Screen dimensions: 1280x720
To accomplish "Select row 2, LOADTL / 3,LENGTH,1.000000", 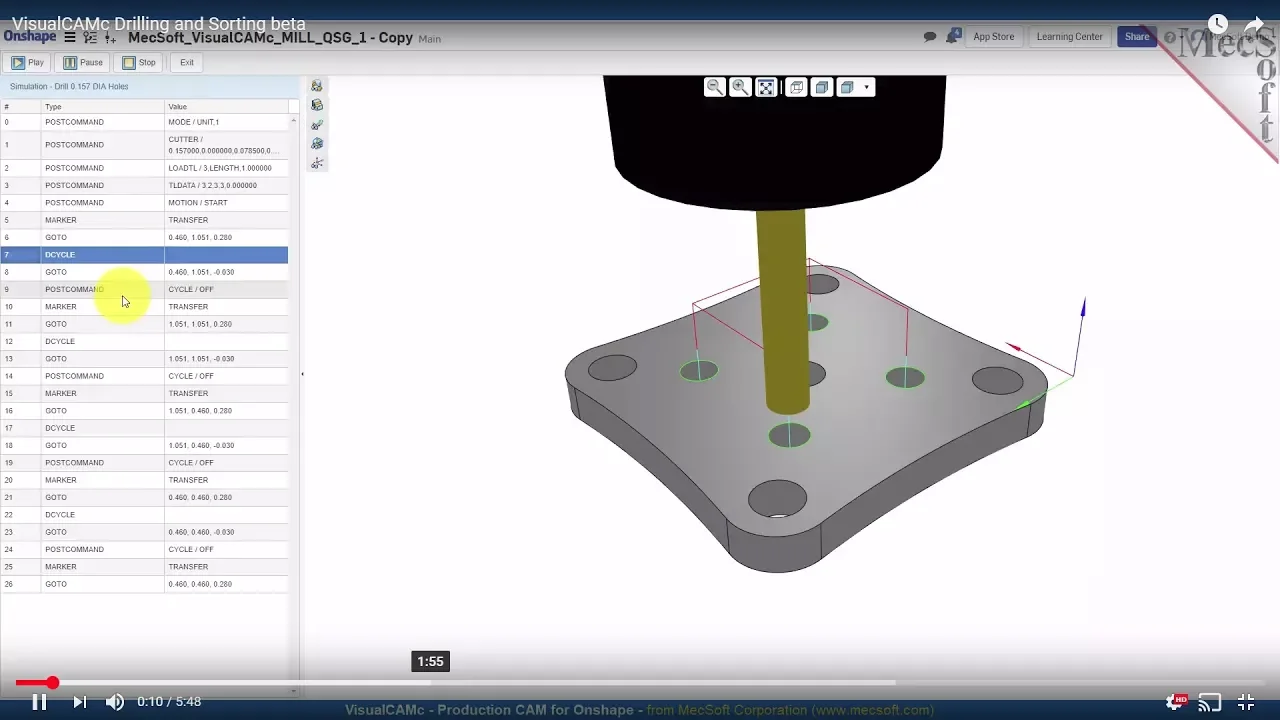I will pyautogui.click(x=144, y=168).
